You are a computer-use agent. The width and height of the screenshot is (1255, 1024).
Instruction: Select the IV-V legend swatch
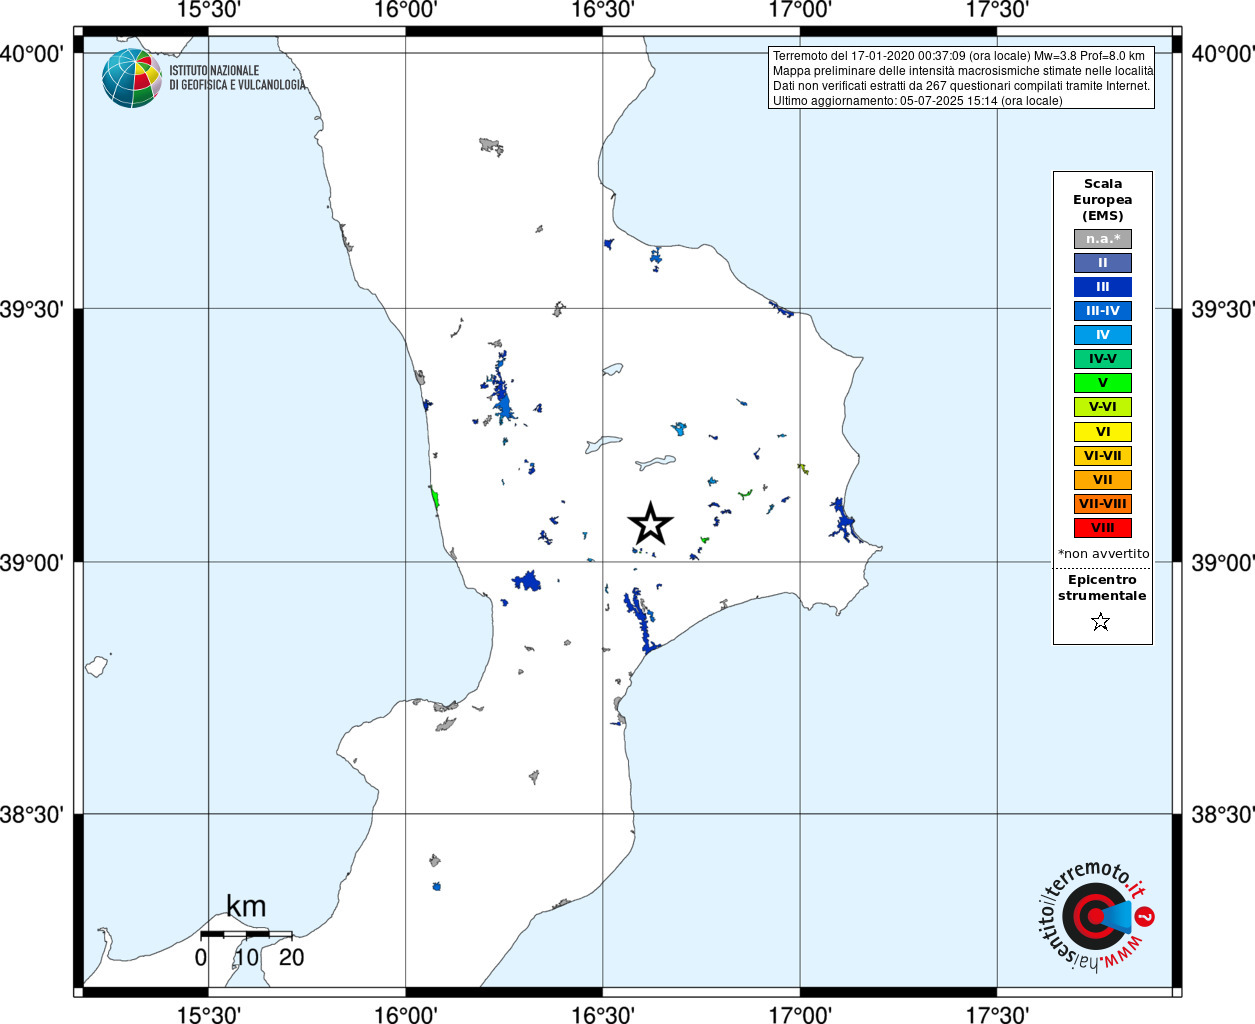click(x=1103, y=359)
